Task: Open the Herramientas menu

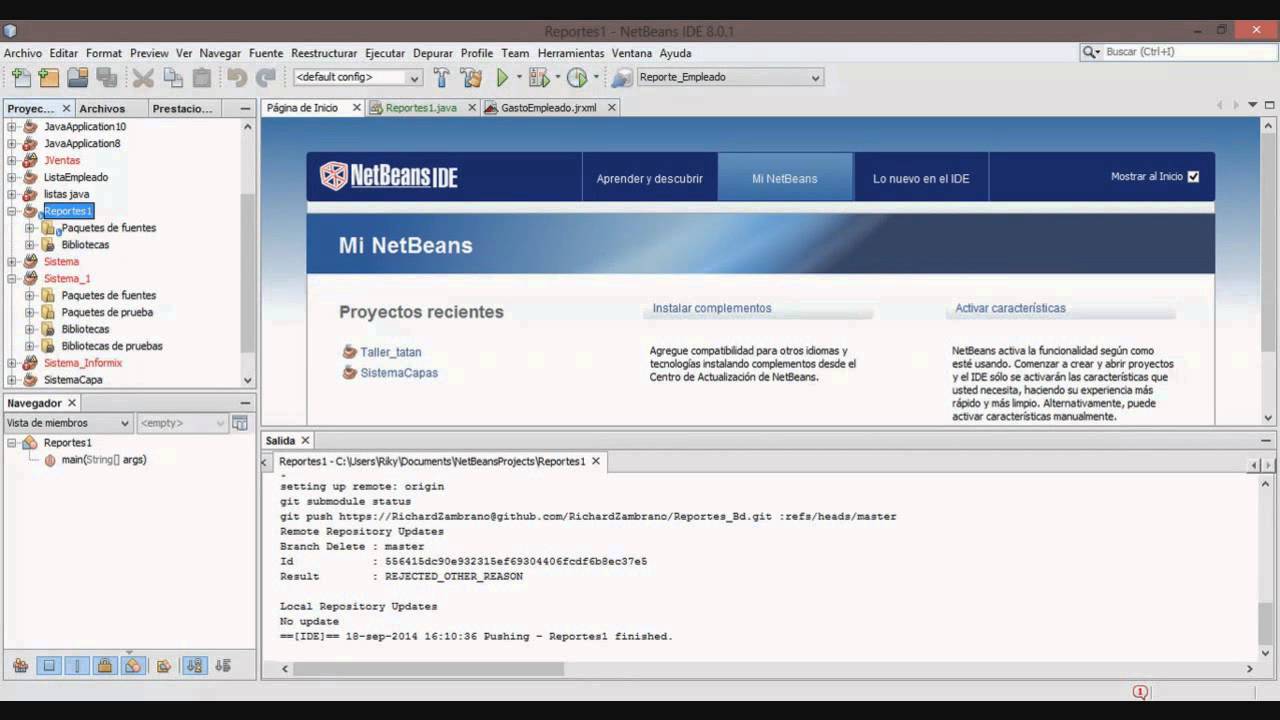Action: pos(571,53)
